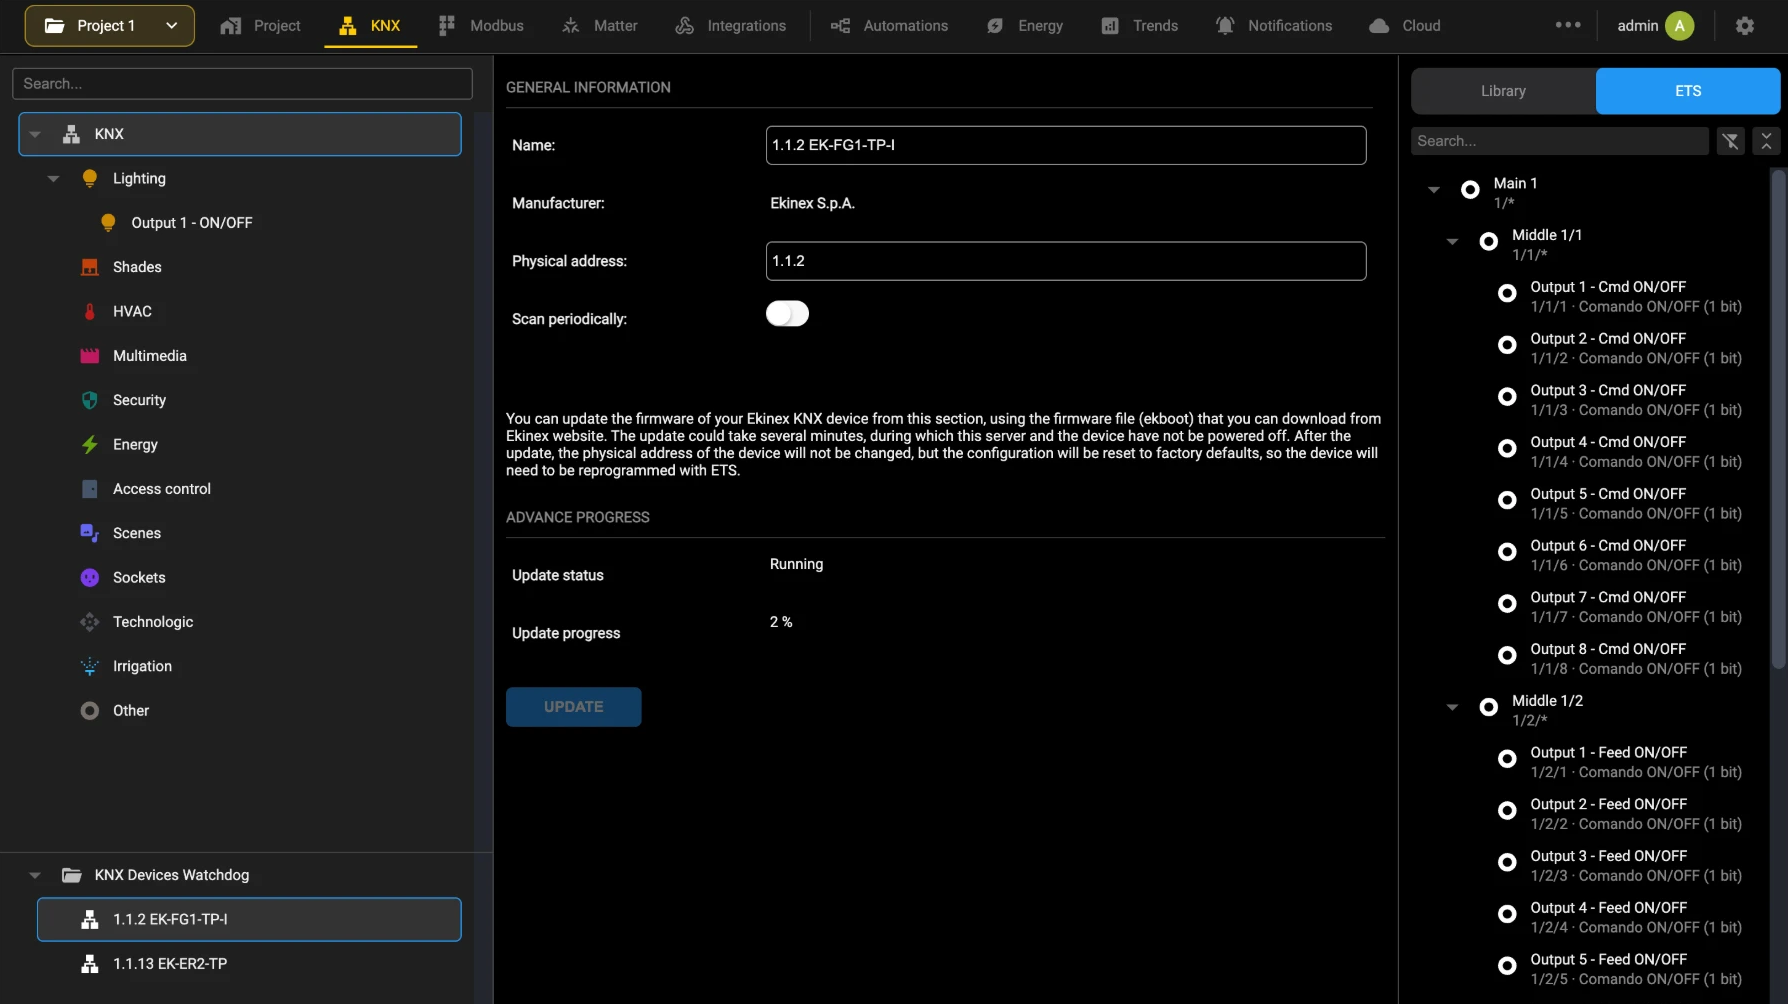This screenshot has height=1004, width=1788.
Task: Click the ETS panel vertical scrollbar
Action: pyautogui.click(x=1778, y=419)
